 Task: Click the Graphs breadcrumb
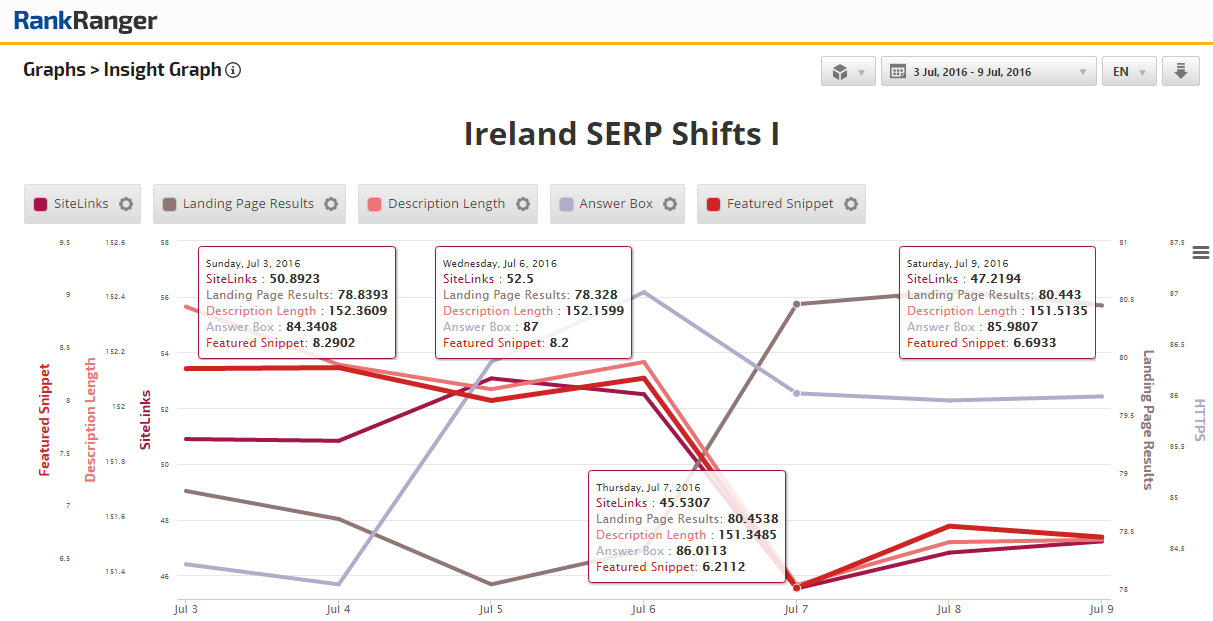54,70
